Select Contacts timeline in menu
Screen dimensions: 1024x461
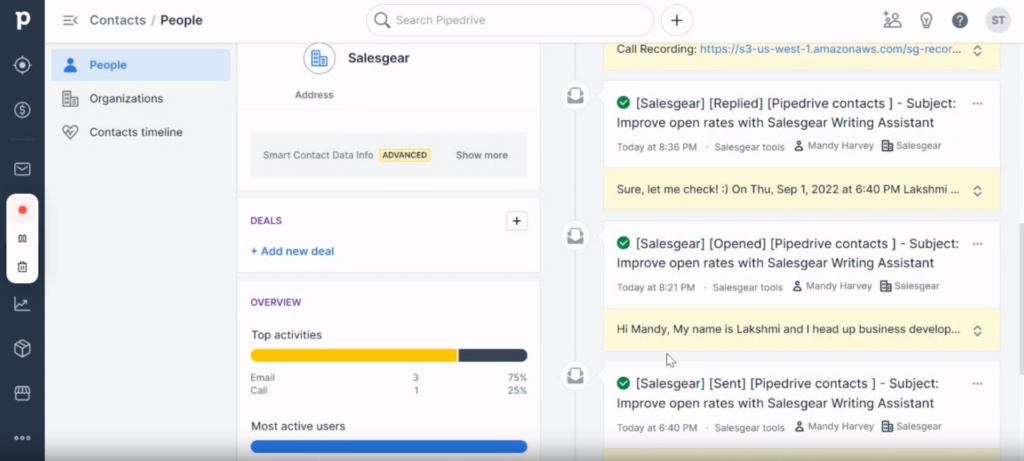[x=140, y=132]
